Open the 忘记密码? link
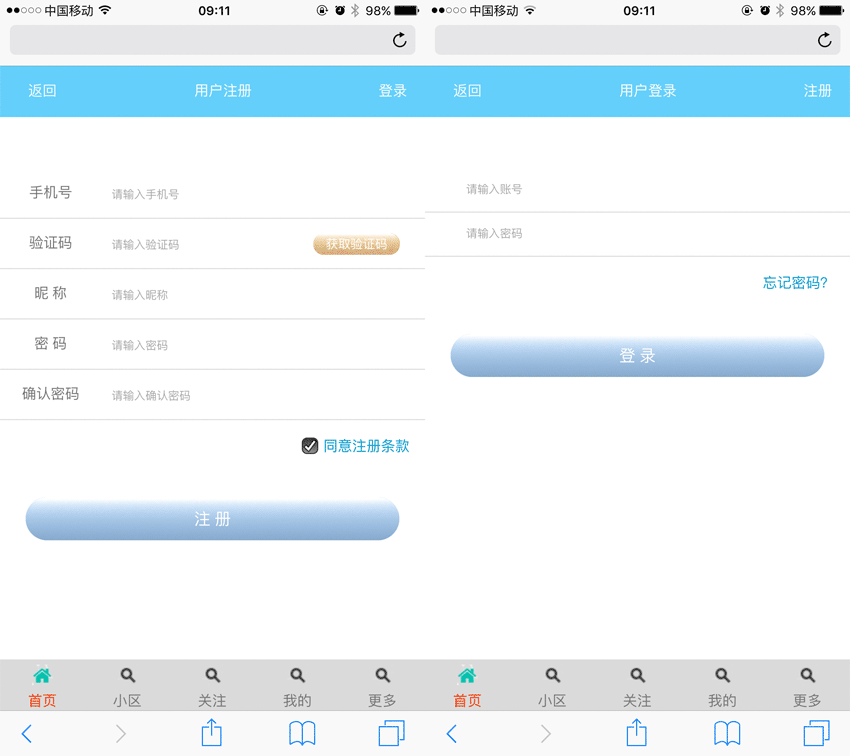The image size is (850, 756). click(795, 283)
